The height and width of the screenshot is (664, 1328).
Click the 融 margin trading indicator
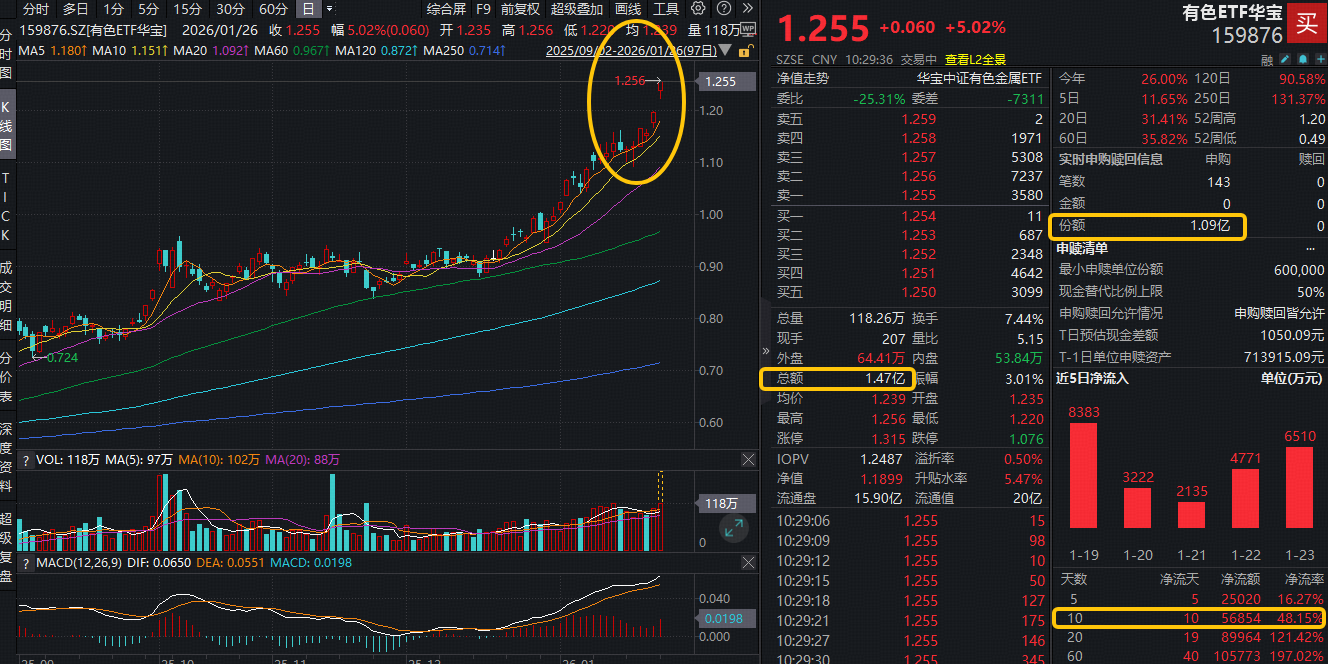[1266, 59]
